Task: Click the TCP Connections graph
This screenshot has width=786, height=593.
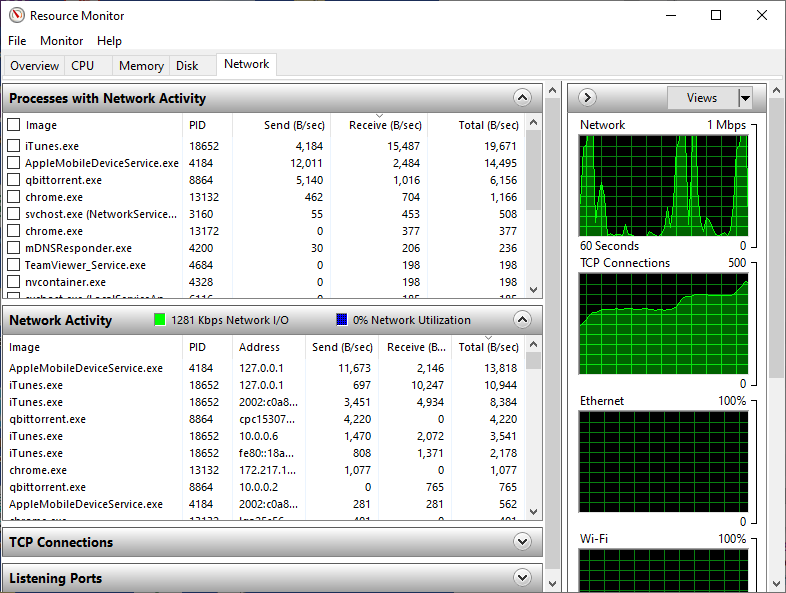Action: (x=663, y=323)
